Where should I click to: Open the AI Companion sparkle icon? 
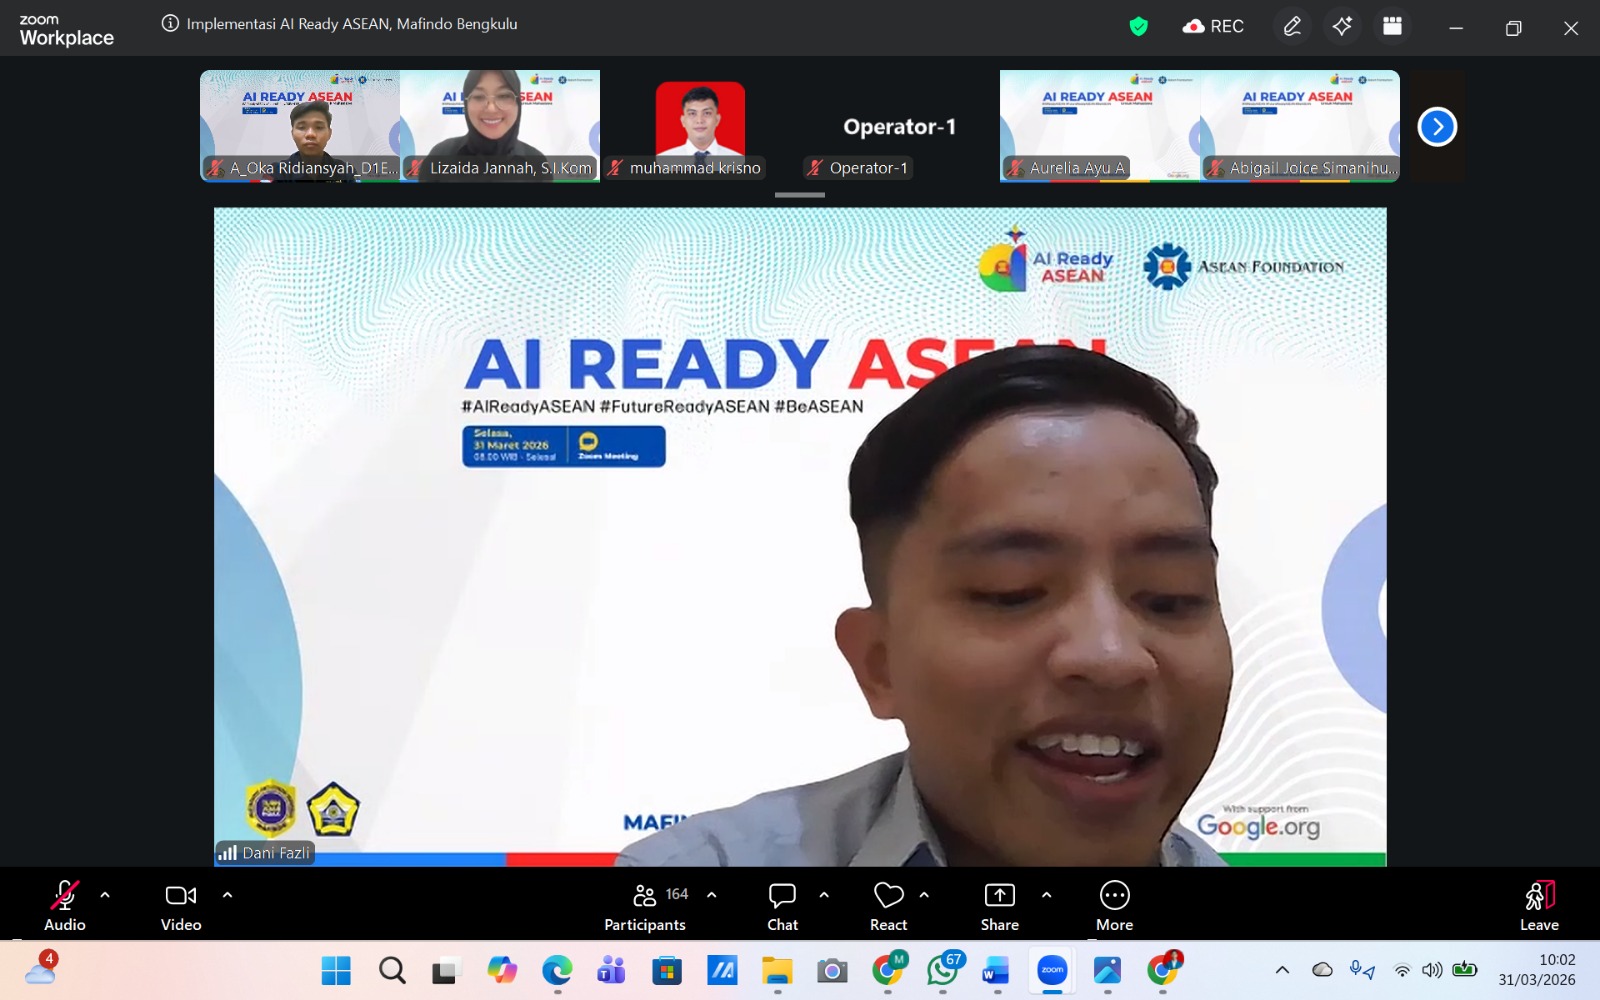coord(1342,27)
